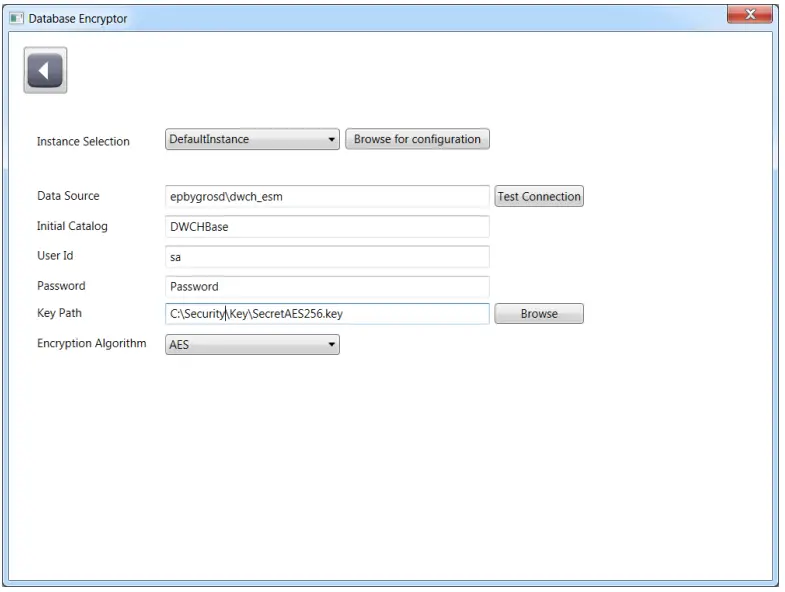The height and width of the screenshot is (592, 785).
Task: Click the Data Source label
Action: click(68, 196)
